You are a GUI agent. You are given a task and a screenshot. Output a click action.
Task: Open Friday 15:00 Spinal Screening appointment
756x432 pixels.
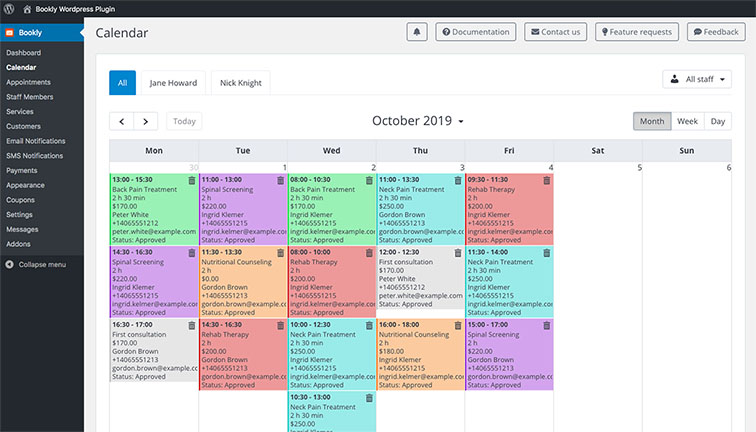[x=509, y=354]
